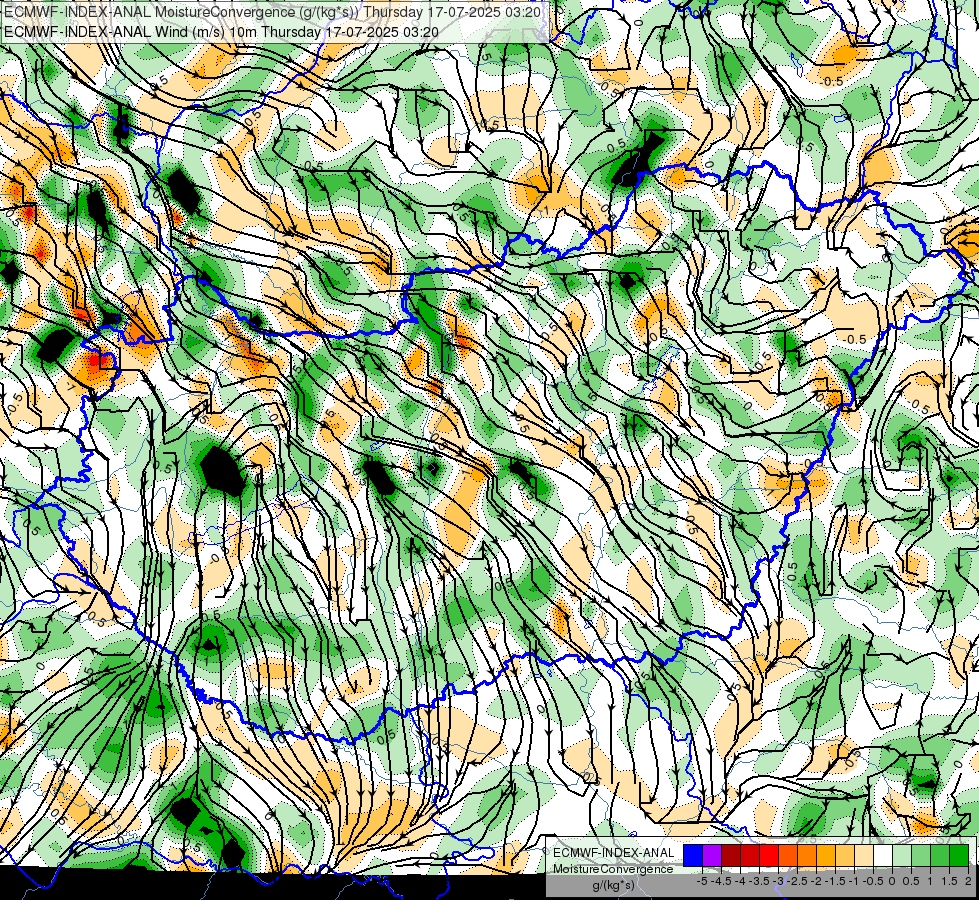Click the pale beige legend swatch left of white
Viewport: 979px width, 900px height.
(864, 856)
